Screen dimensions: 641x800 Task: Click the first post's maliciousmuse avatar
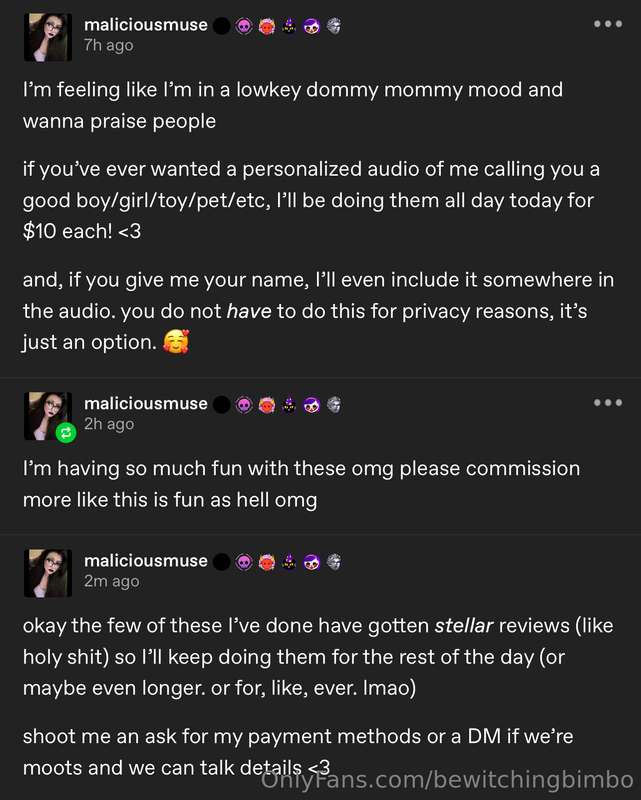tap(47, 37)
